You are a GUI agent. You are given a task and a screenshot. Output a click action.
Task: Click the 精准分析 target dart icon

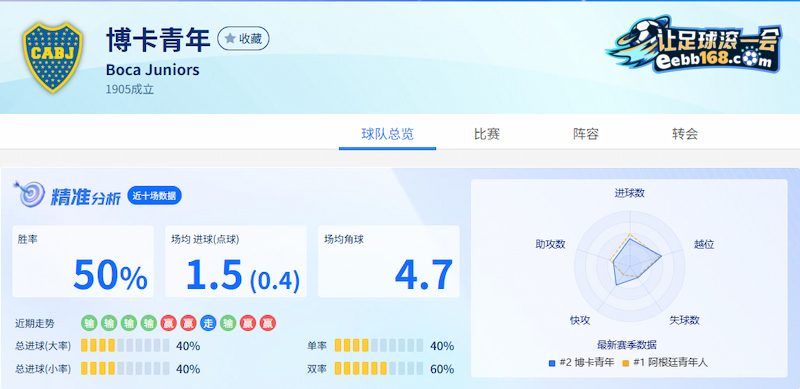pos(29,193)
